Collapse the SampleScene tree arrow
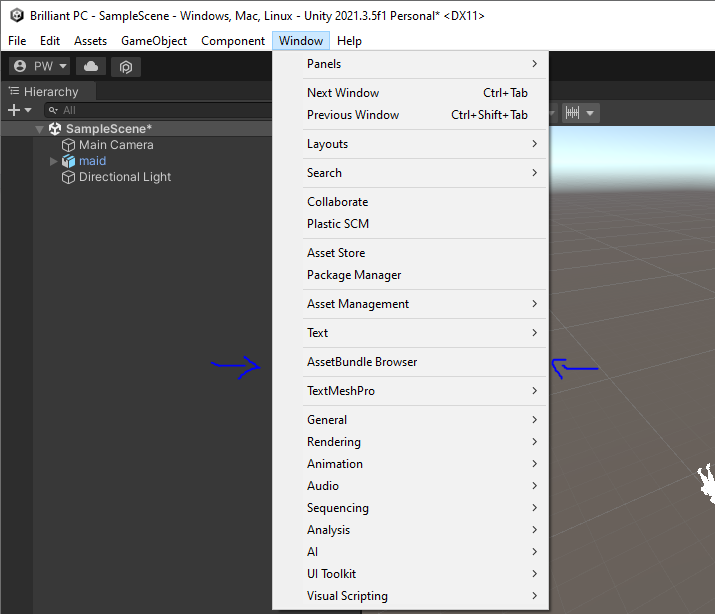 (40, 129)
